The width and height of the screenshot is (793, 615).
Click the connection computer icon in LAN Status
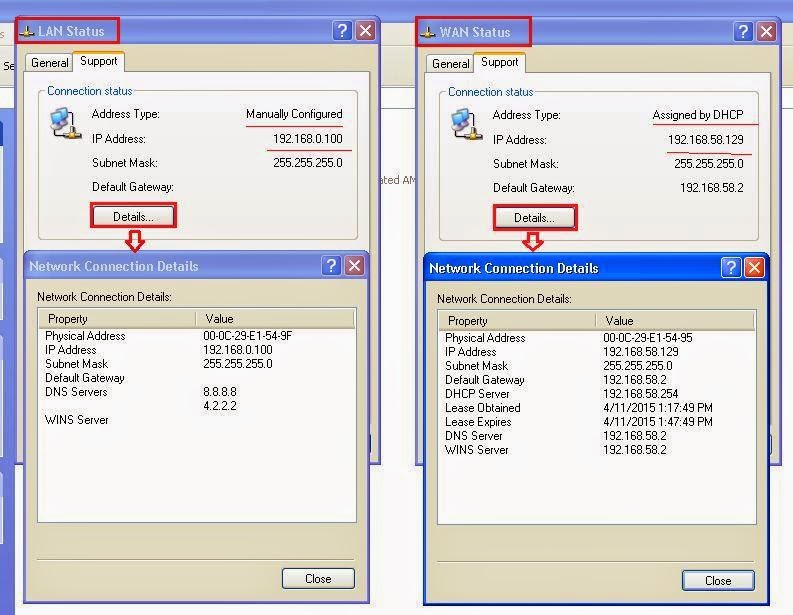pos(65,123)
